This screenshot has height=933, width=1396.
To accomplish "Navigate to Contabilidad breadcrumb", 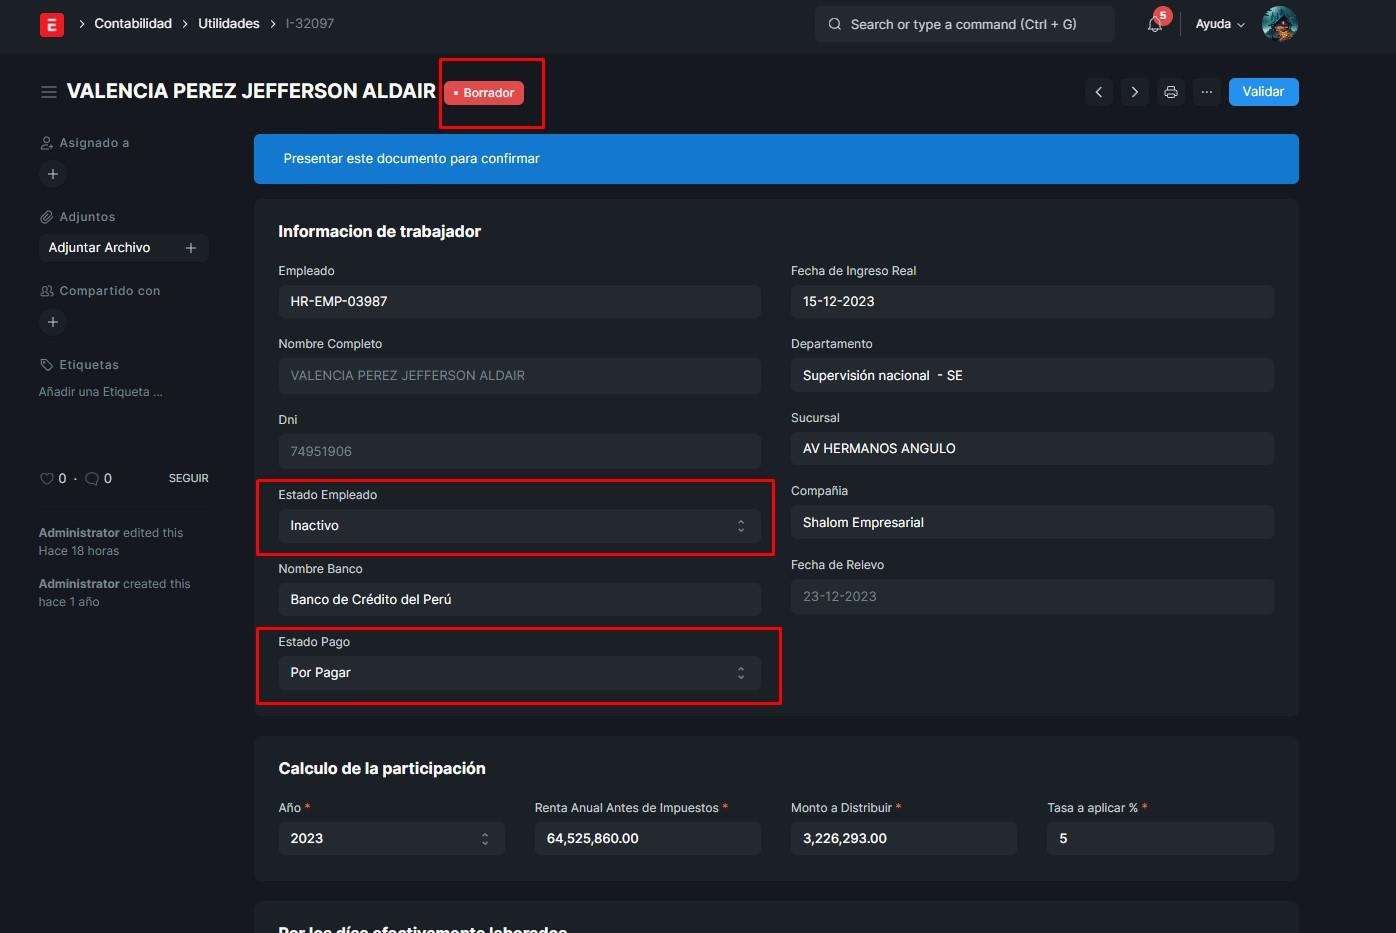I will 133,24.
